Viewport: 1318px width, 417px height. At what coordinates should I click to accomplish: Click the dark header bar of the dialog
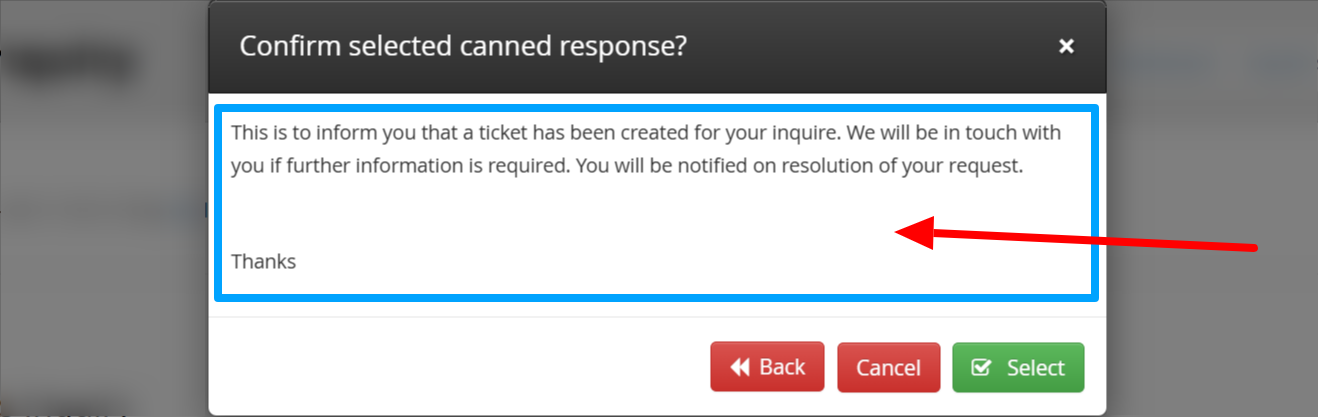tap(657, 47)
